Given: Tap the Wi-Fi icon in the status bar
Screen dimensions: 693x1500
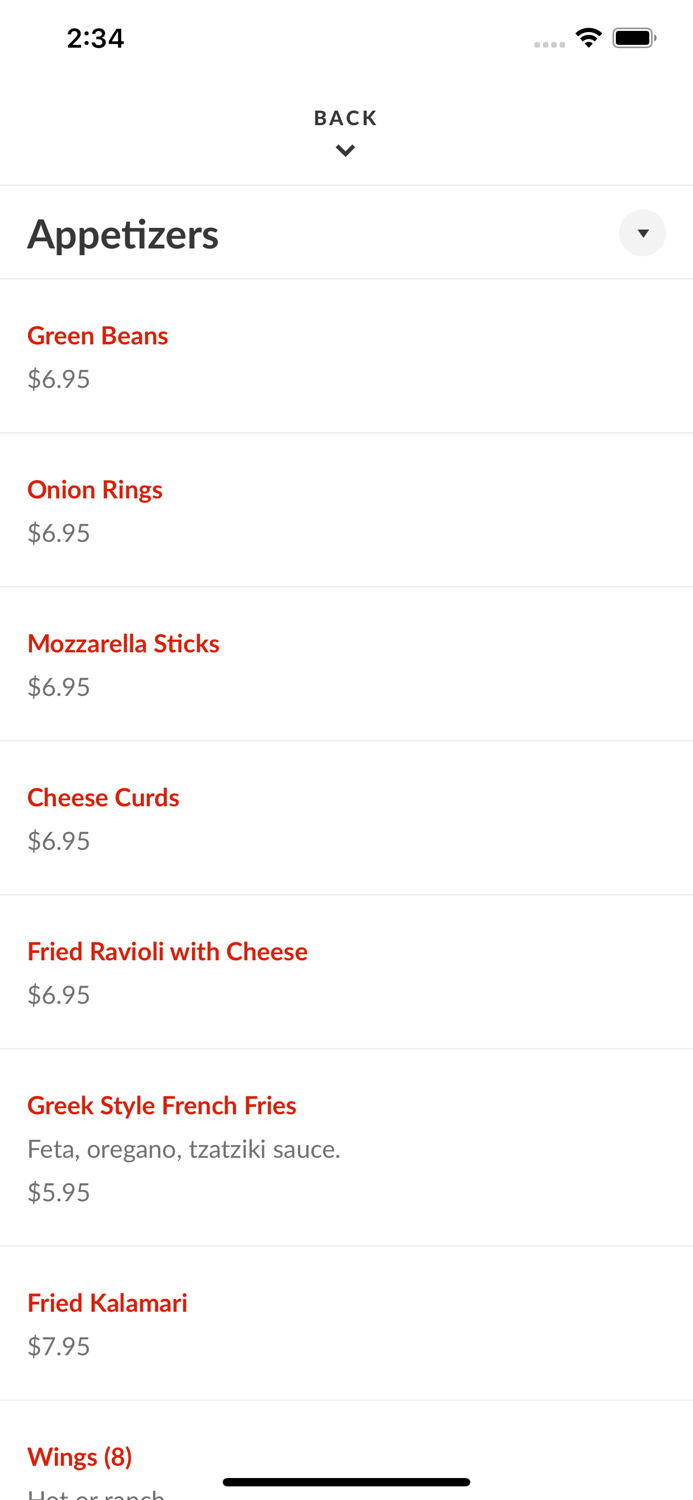Looking at the screenshot, I should click(588, 36).
